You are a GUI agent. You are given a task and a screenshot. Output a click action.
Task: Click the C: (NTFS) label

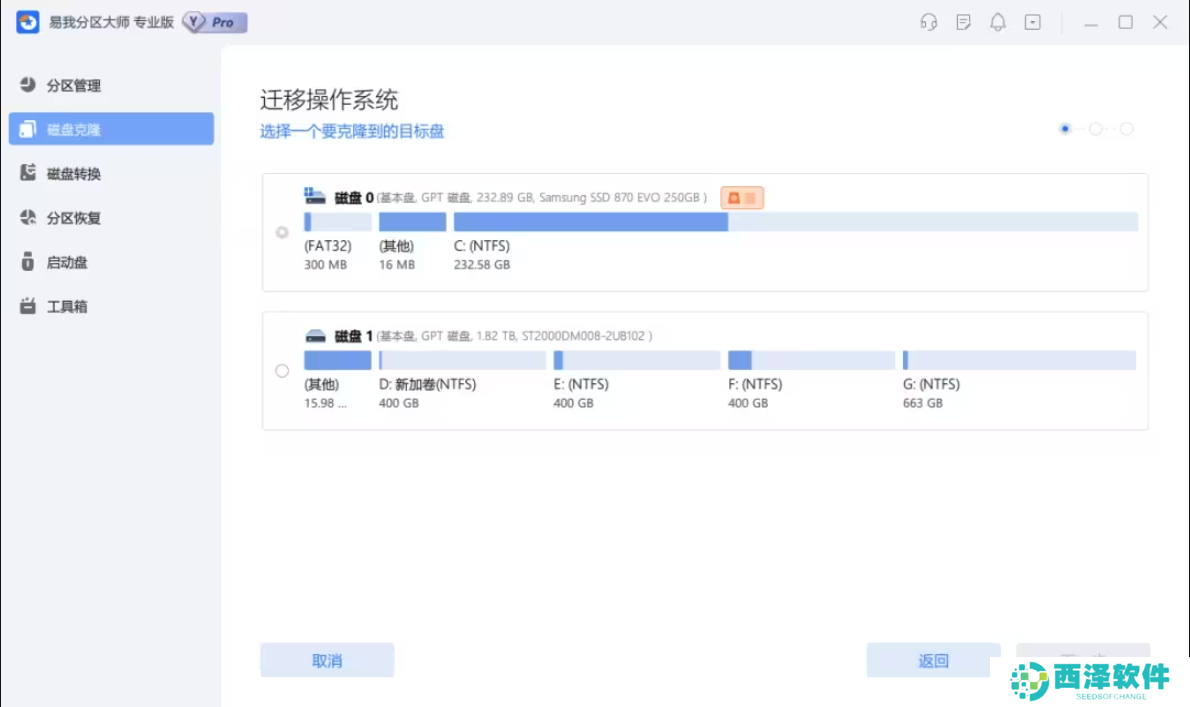tap(482, 246)
